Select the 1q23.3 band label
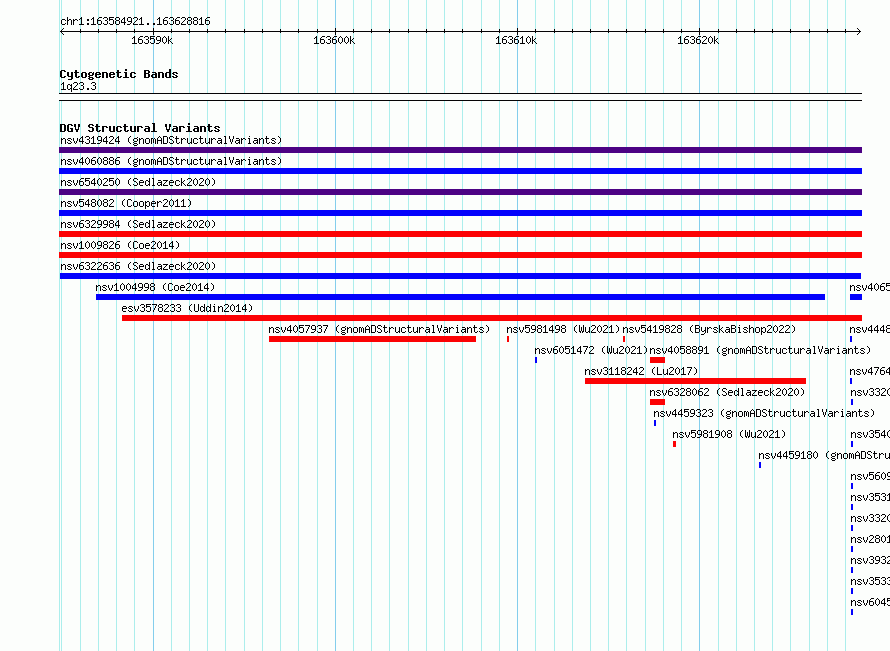 tap(78, 86)
